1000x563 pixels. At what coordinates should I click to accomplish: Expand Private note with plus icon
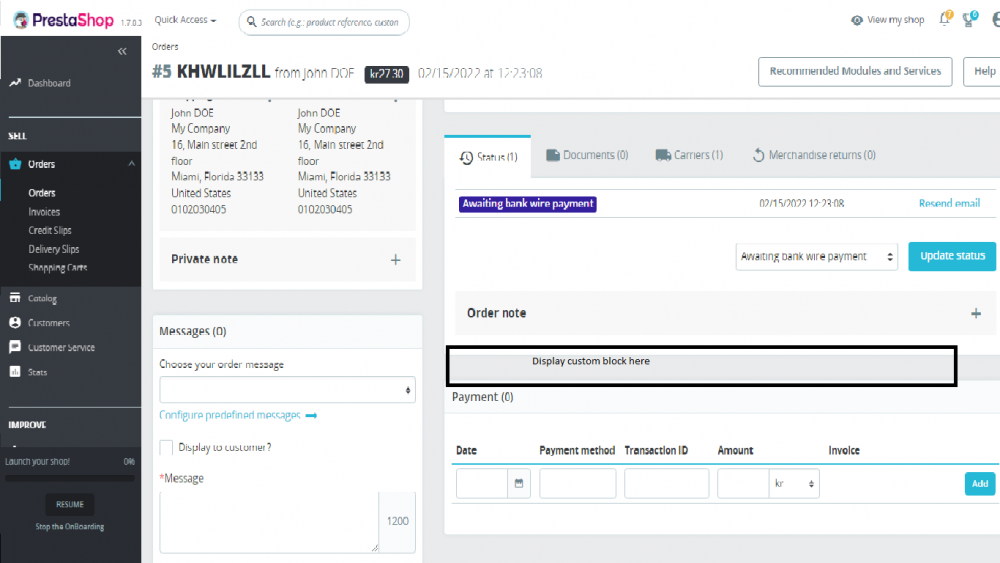click(x=395, y=260)
